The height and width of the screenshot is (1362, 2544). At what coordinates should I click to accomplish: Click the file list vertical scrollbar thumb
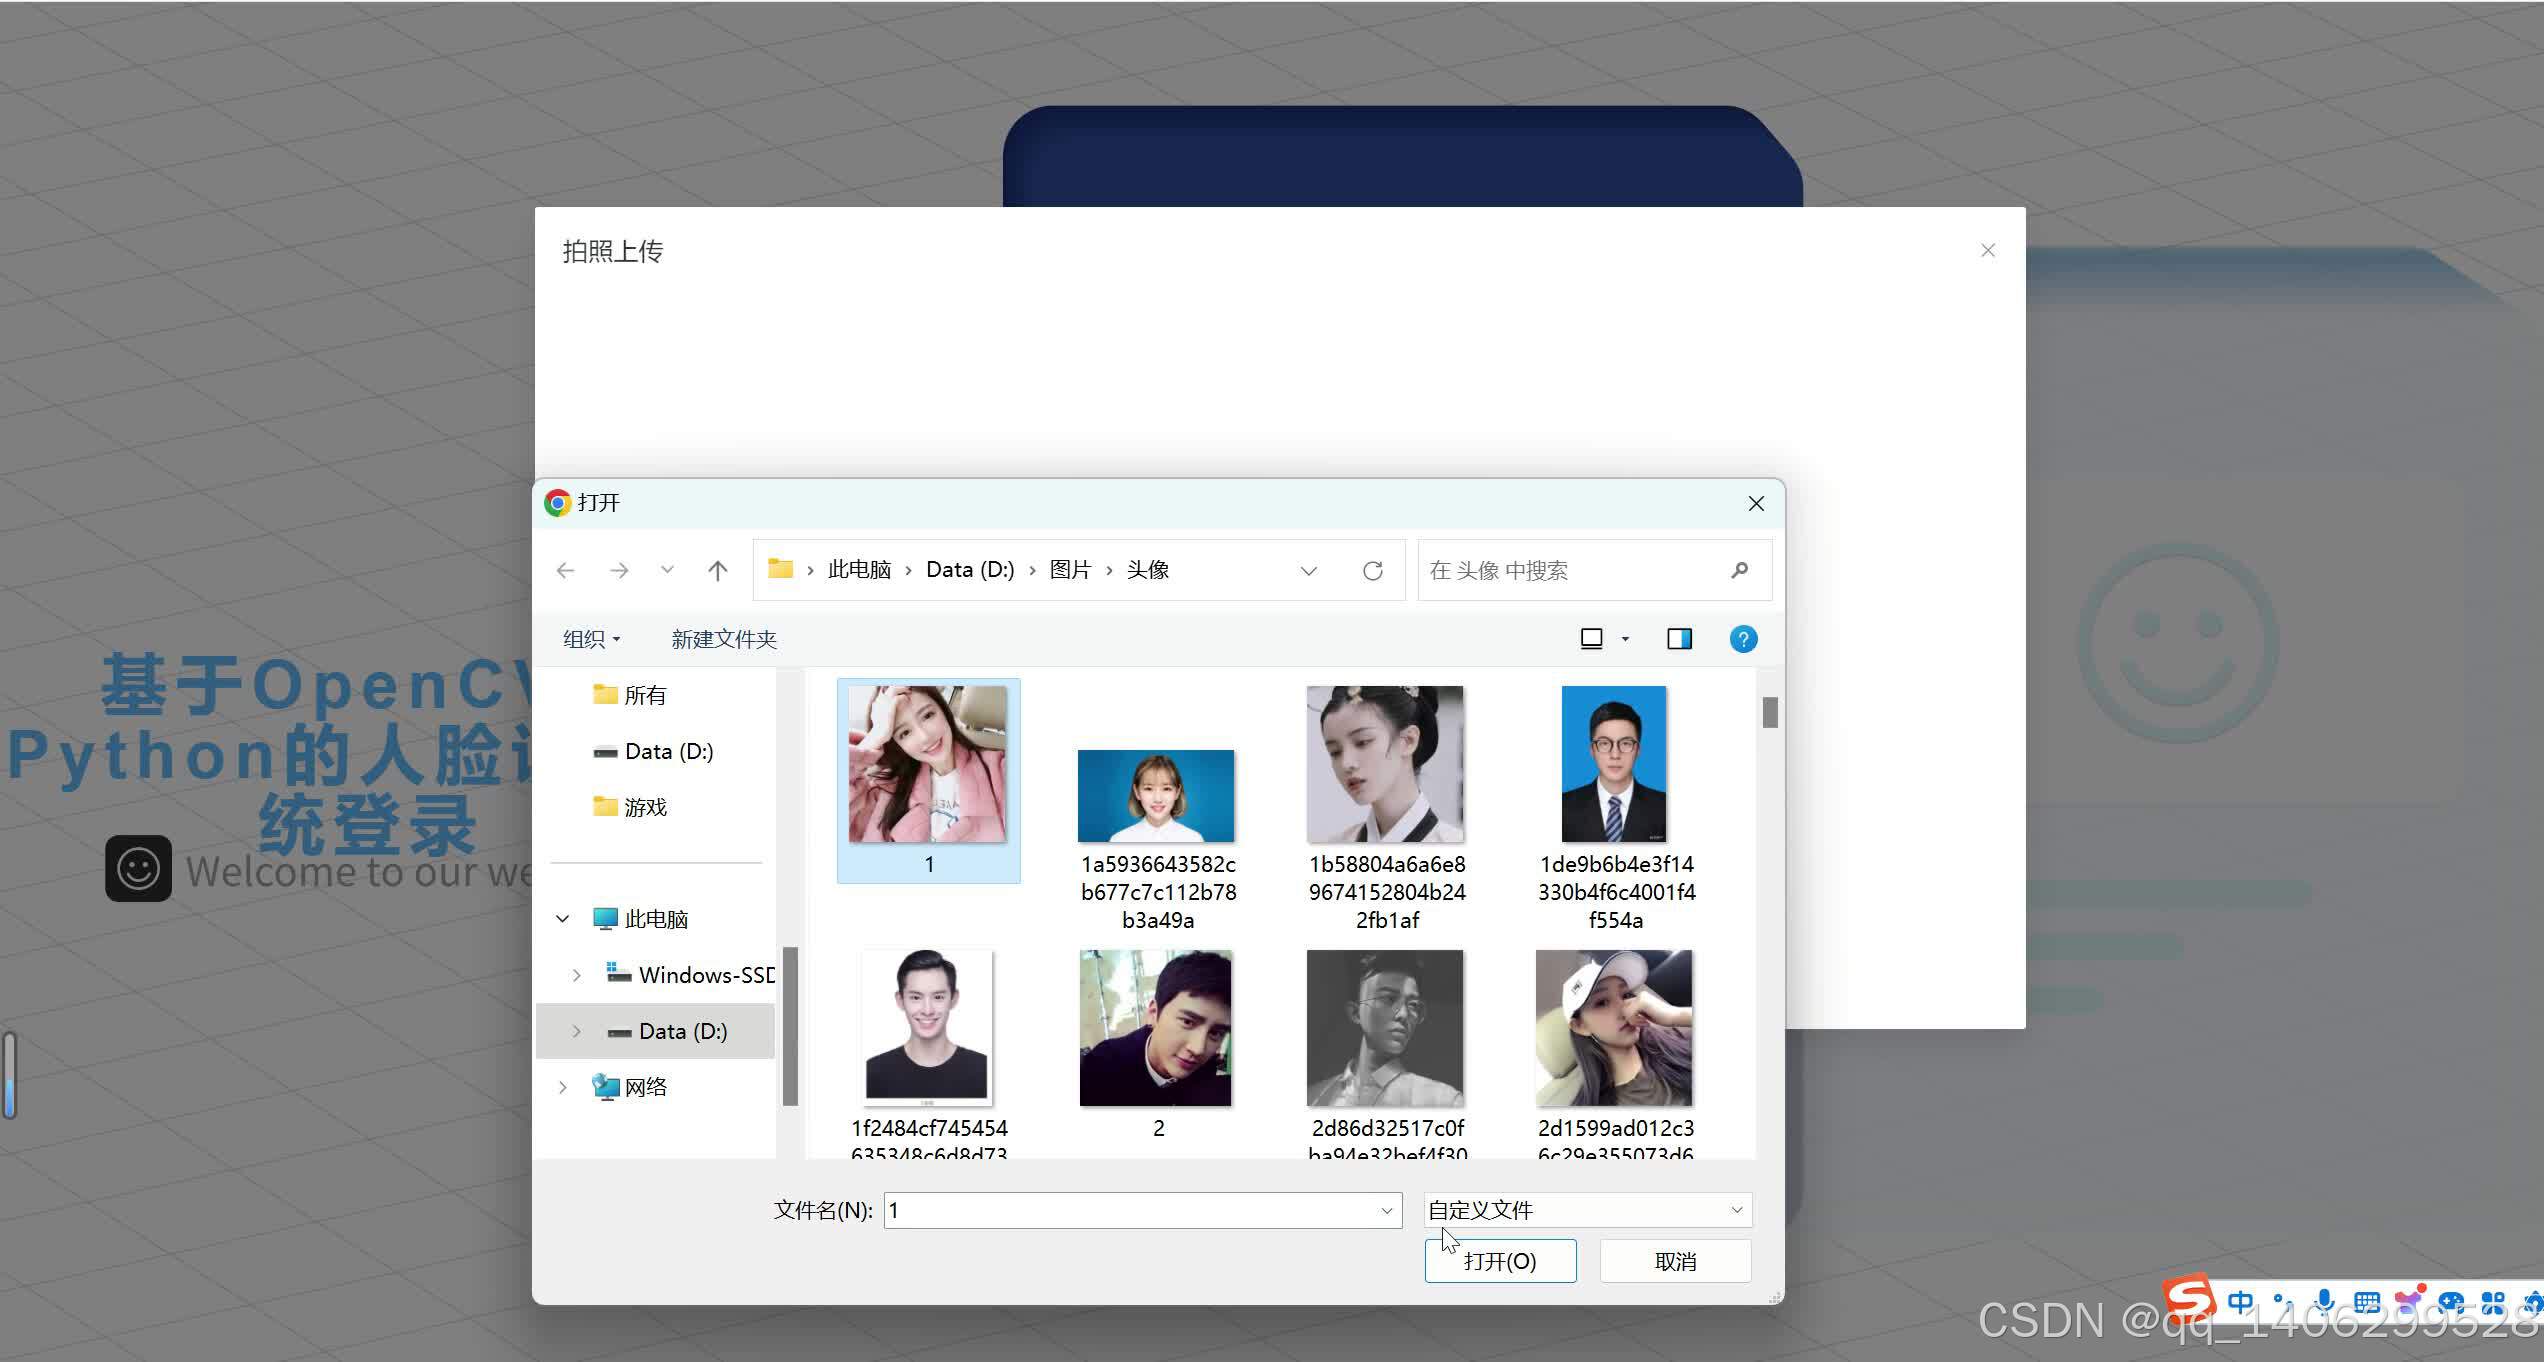tap(1769, 712)
